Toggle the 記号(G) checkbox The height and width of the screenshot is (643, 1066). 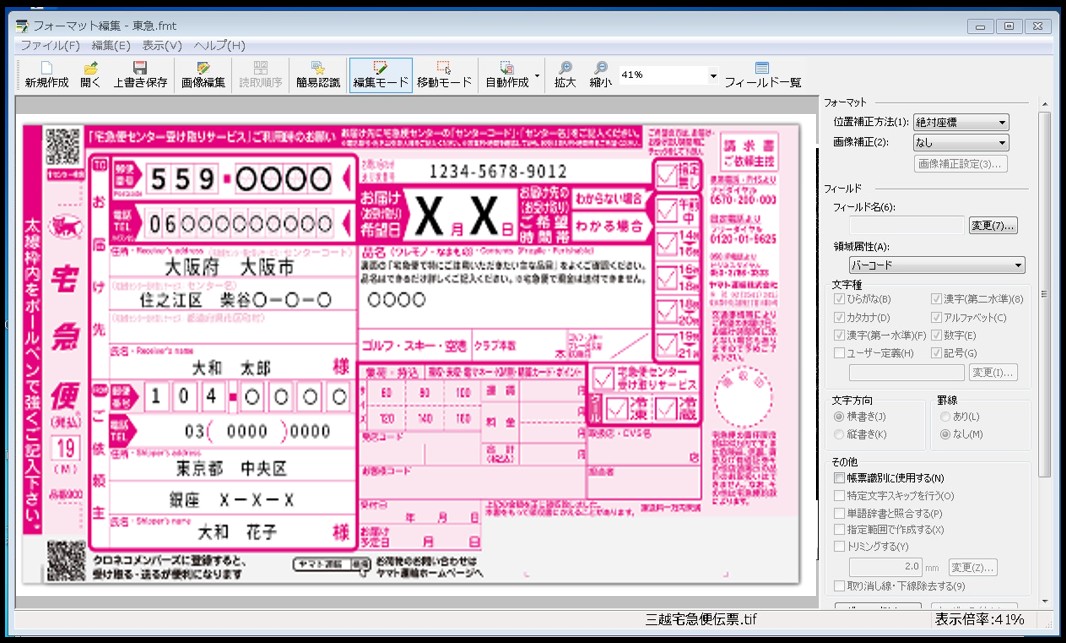click(936, 353)
